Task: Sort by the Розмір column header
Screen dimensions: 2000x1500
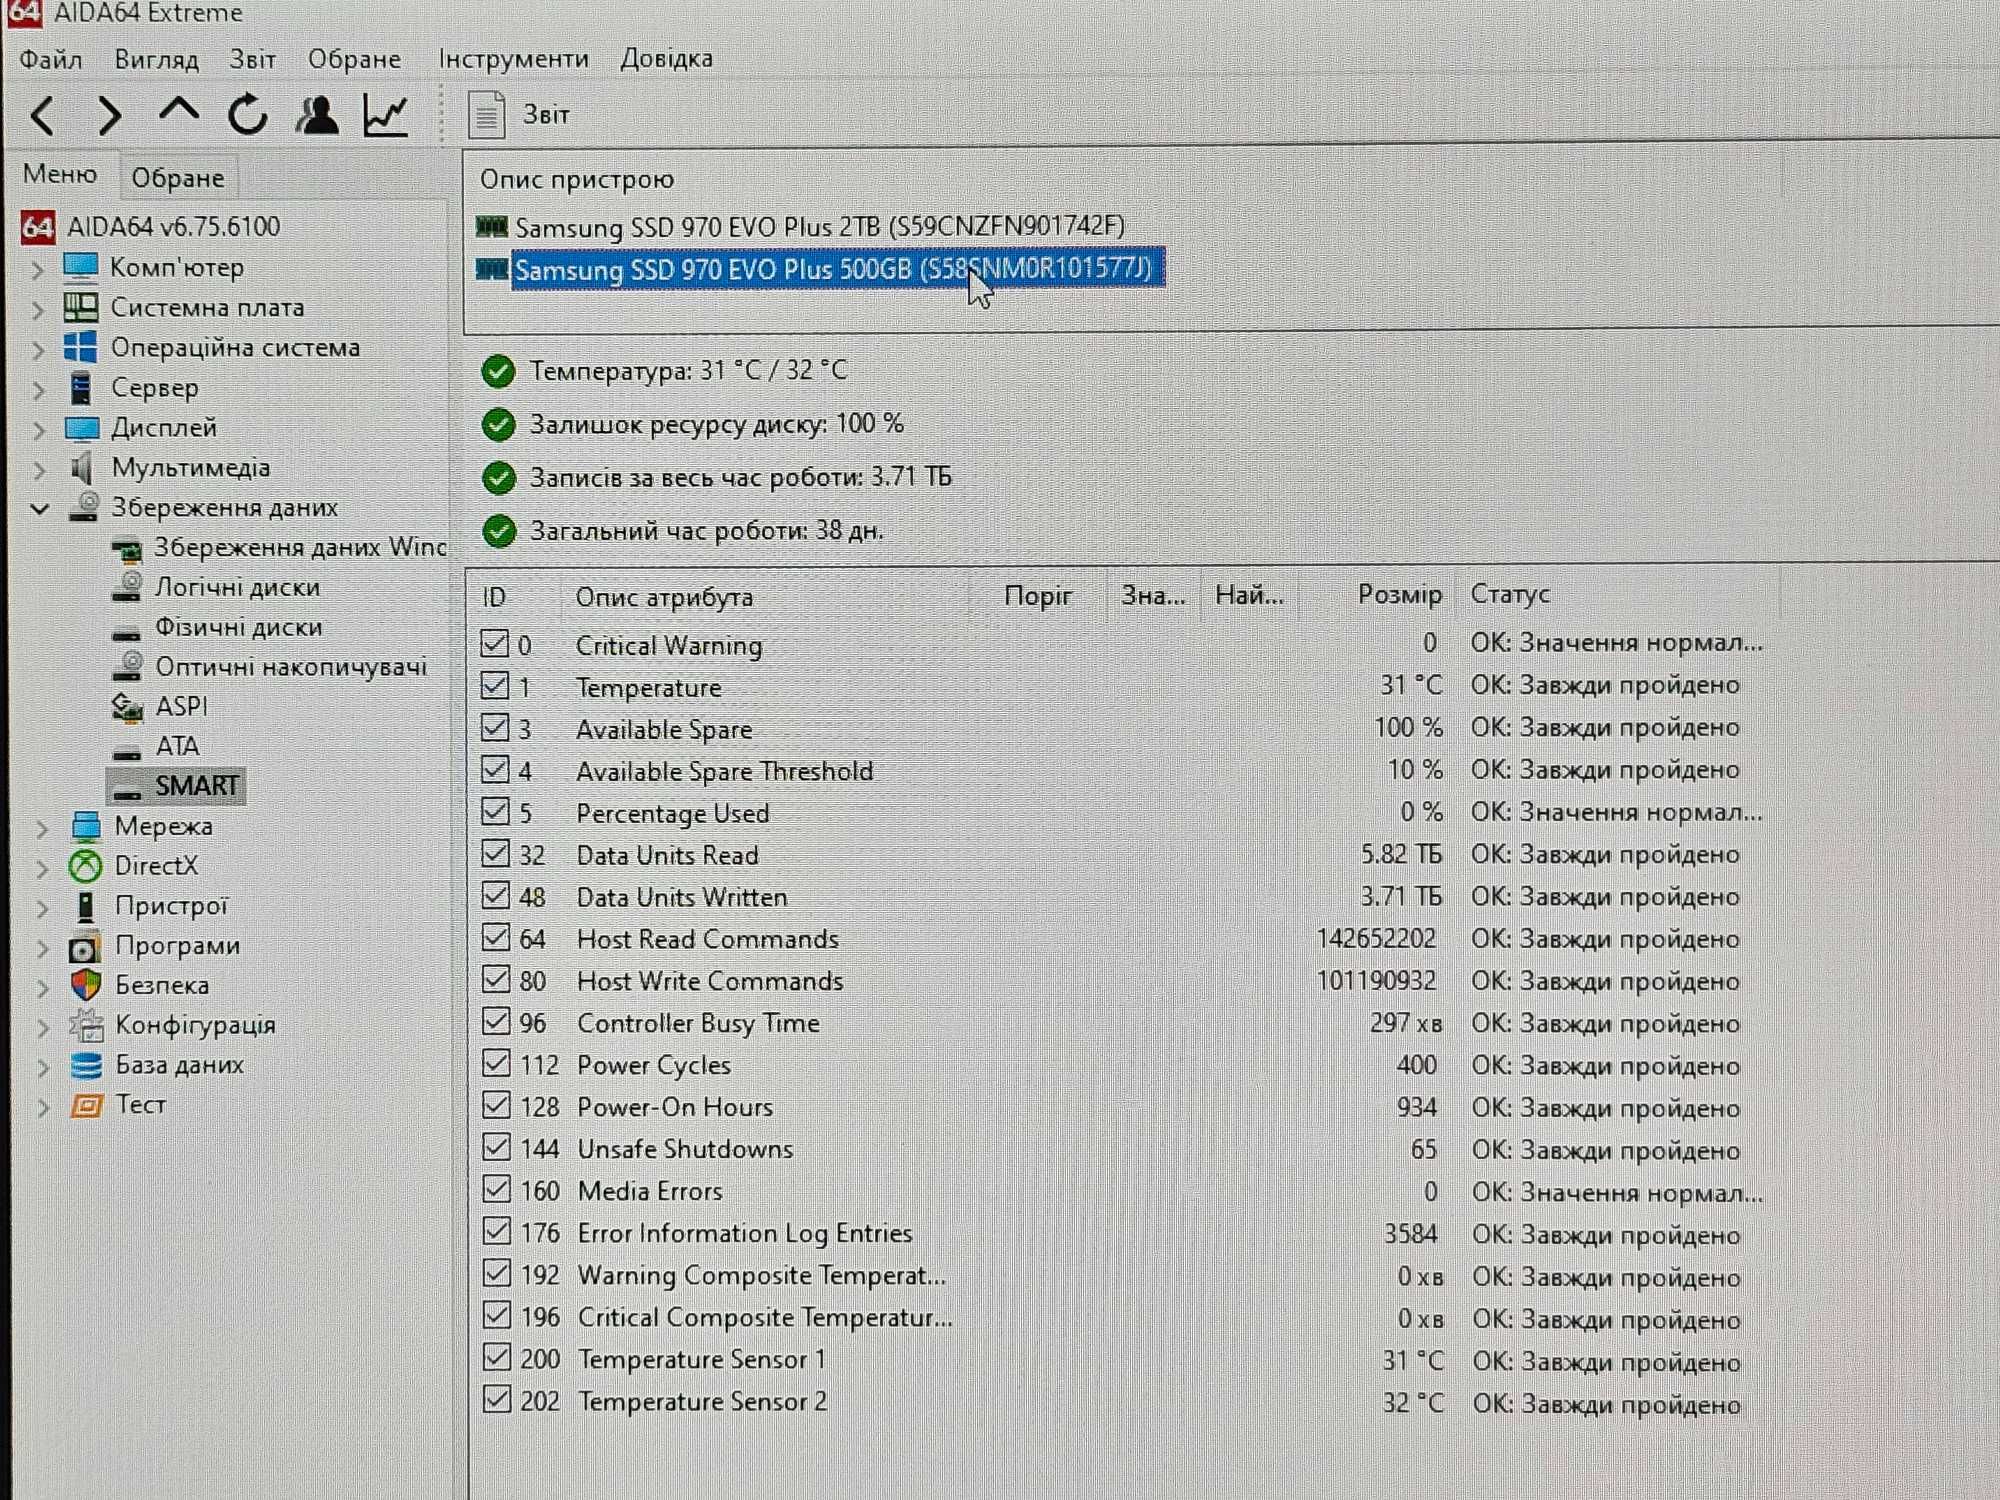Action: [1400, 595]
